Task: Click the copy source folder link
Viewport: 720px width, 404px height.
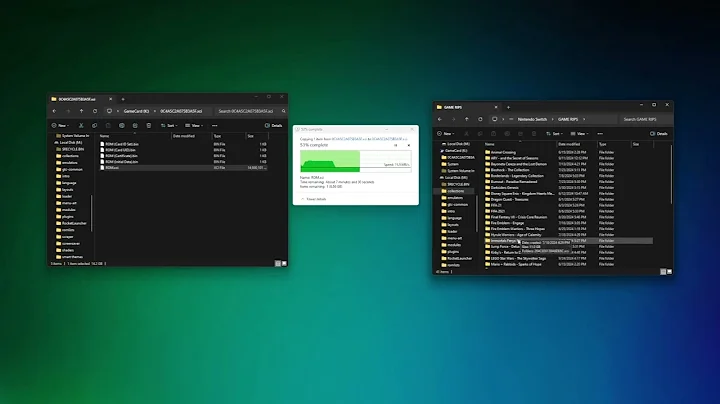Action: (x=349, y=139)
